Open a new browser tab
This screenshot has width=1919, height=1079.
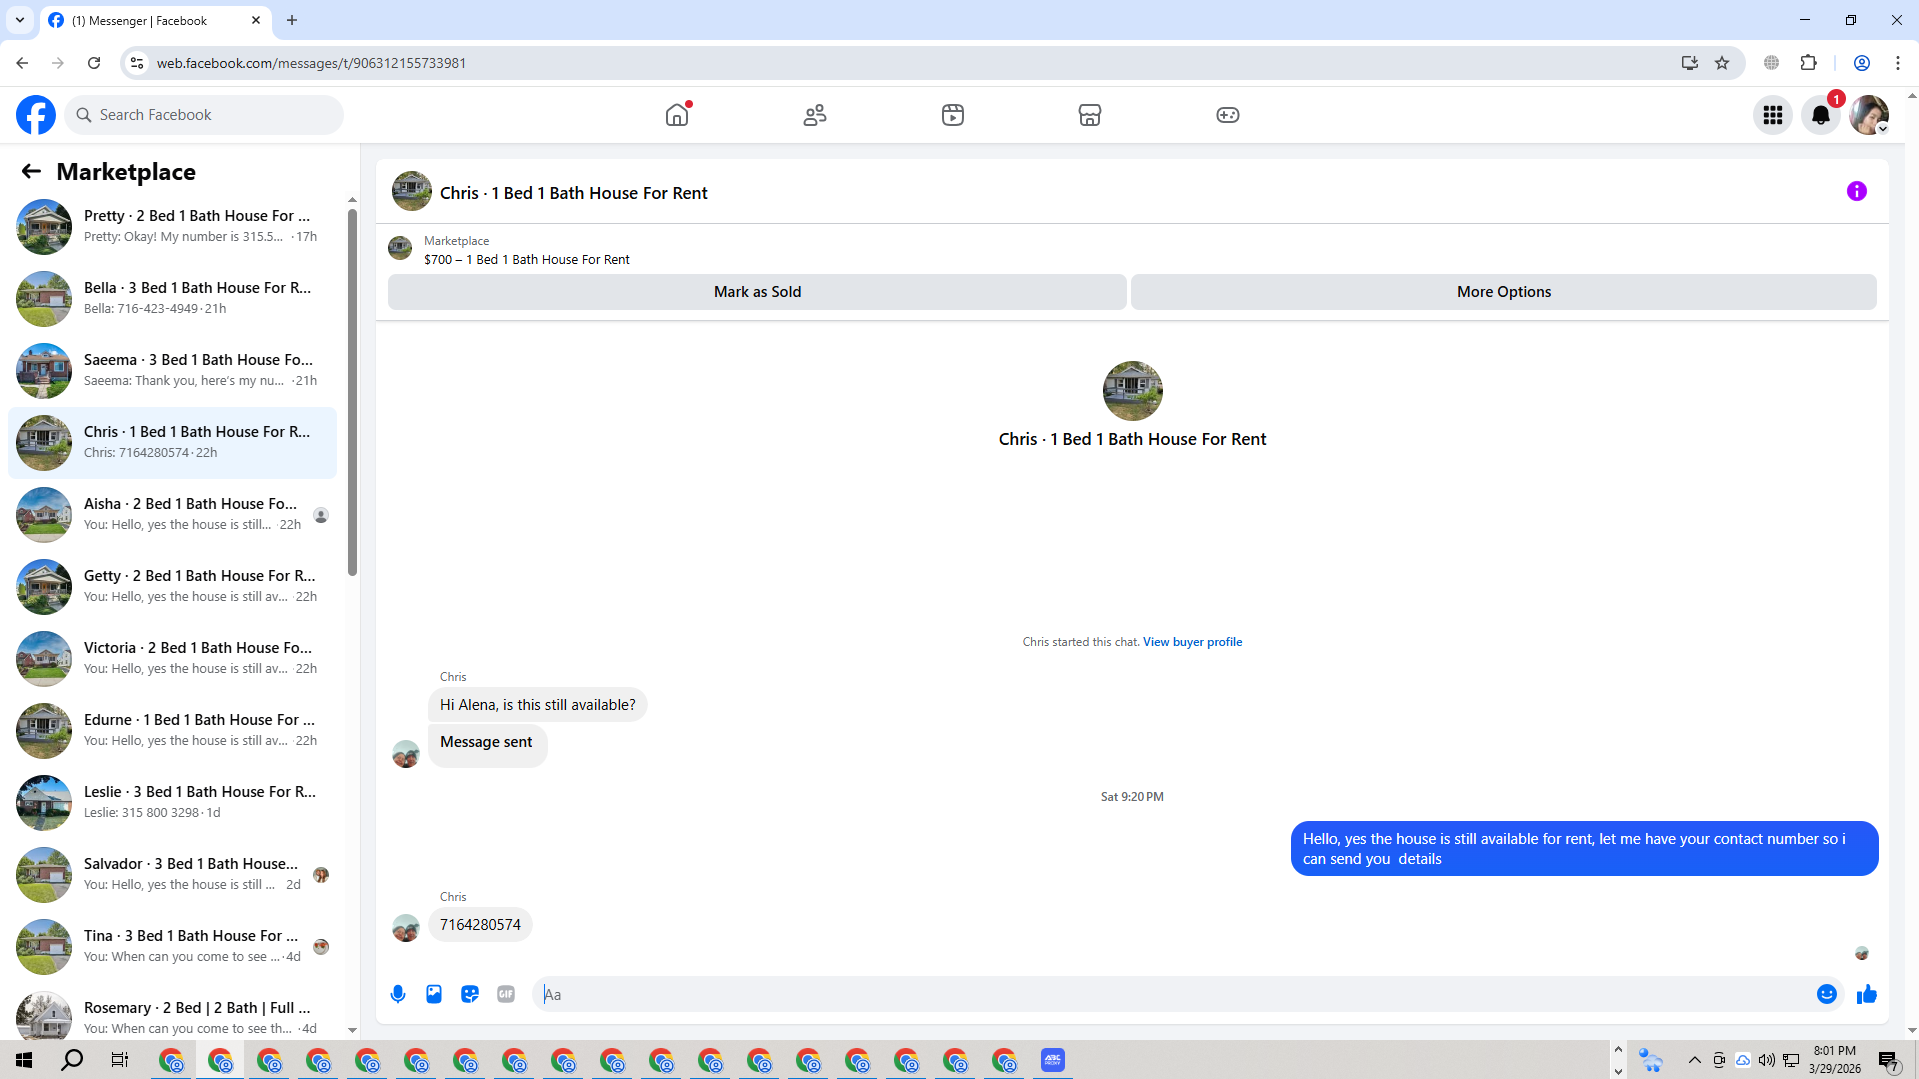click(x=292, y=20)
